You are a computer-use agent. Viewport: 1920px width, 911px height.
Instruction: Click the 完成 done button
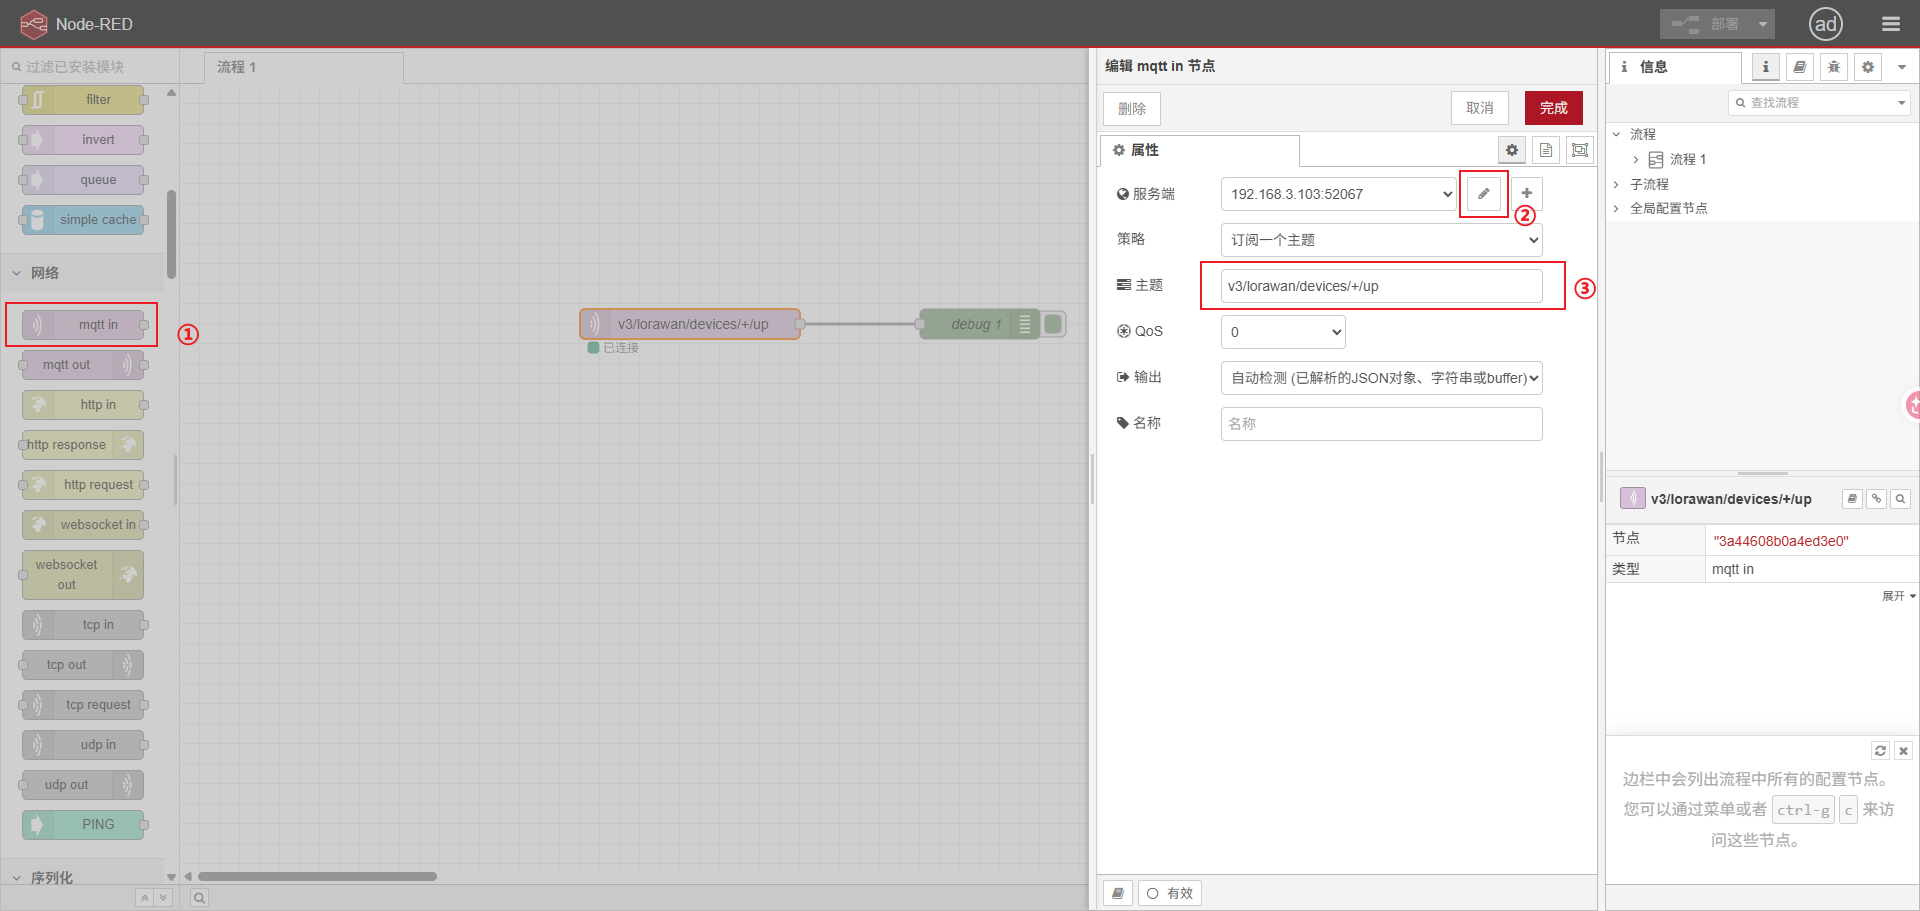1553,108
